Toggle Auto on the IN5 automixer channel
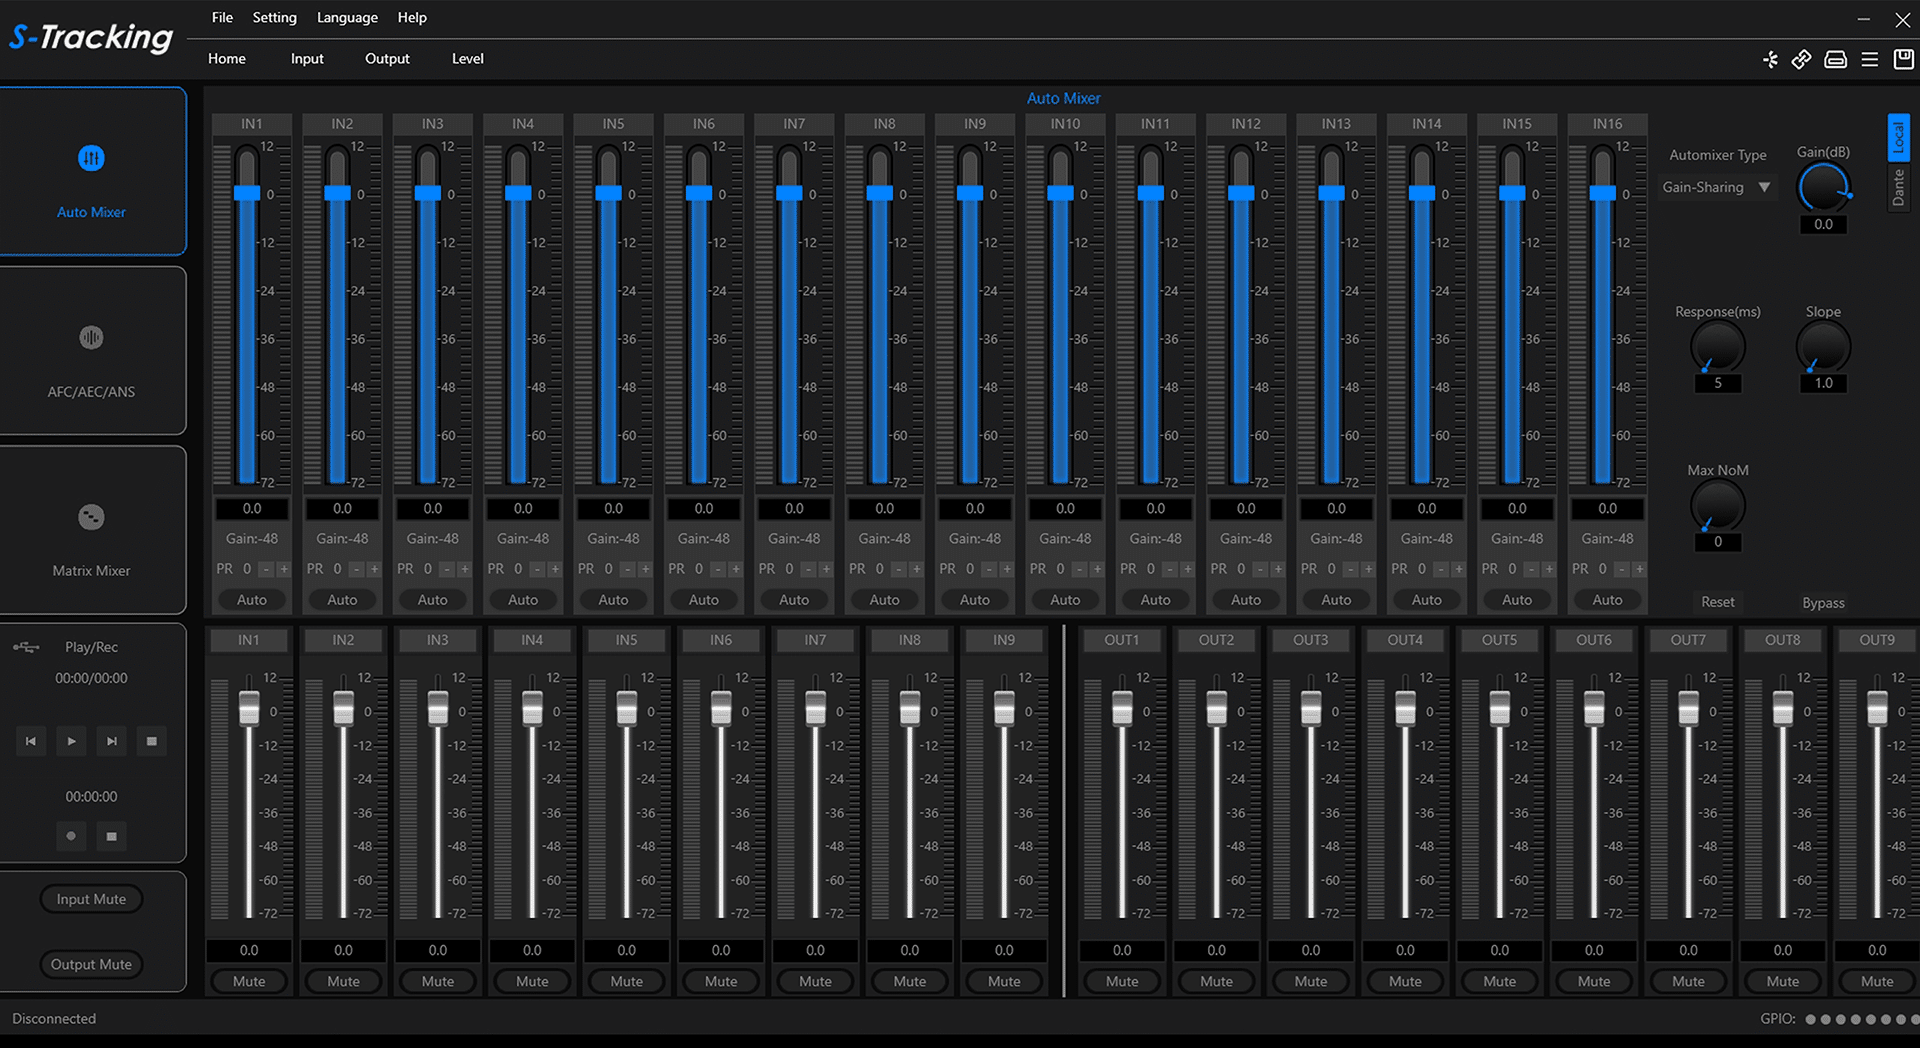The width and height of the screenshot is (1920, 1048). [613, 600]
